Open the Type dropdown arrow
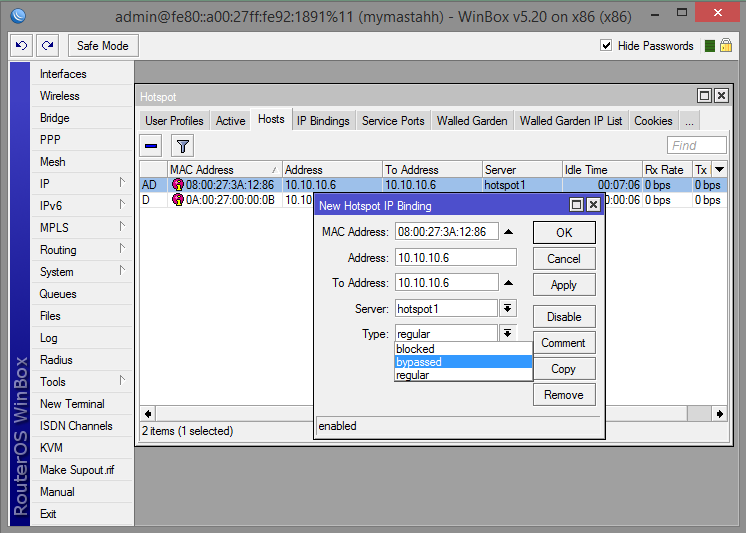 [508, 333]
